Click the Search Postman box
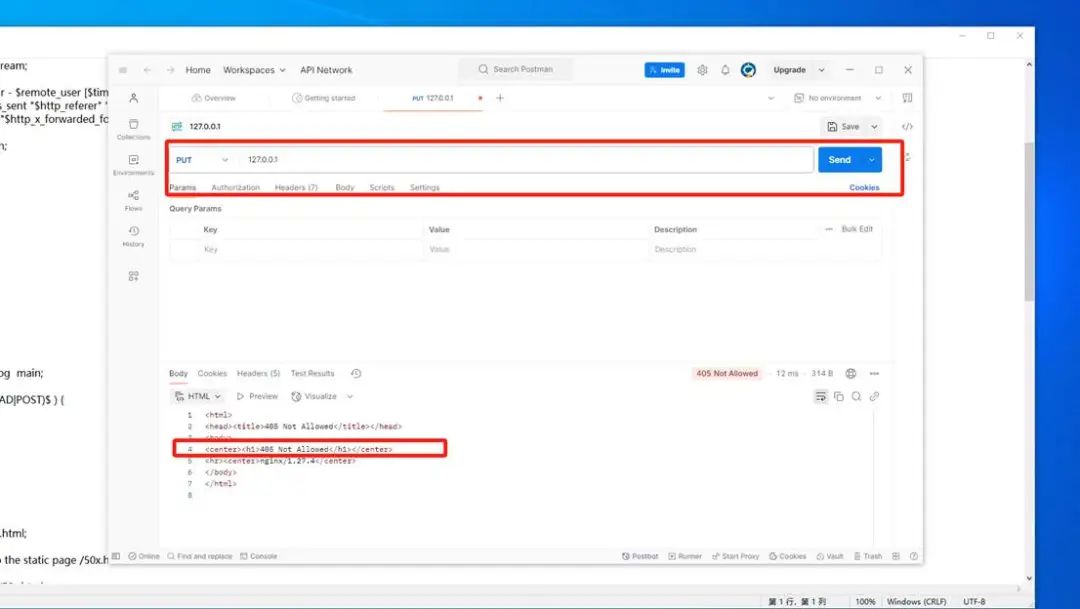This screenshot has width=1080, height=609. coord(515,70)
